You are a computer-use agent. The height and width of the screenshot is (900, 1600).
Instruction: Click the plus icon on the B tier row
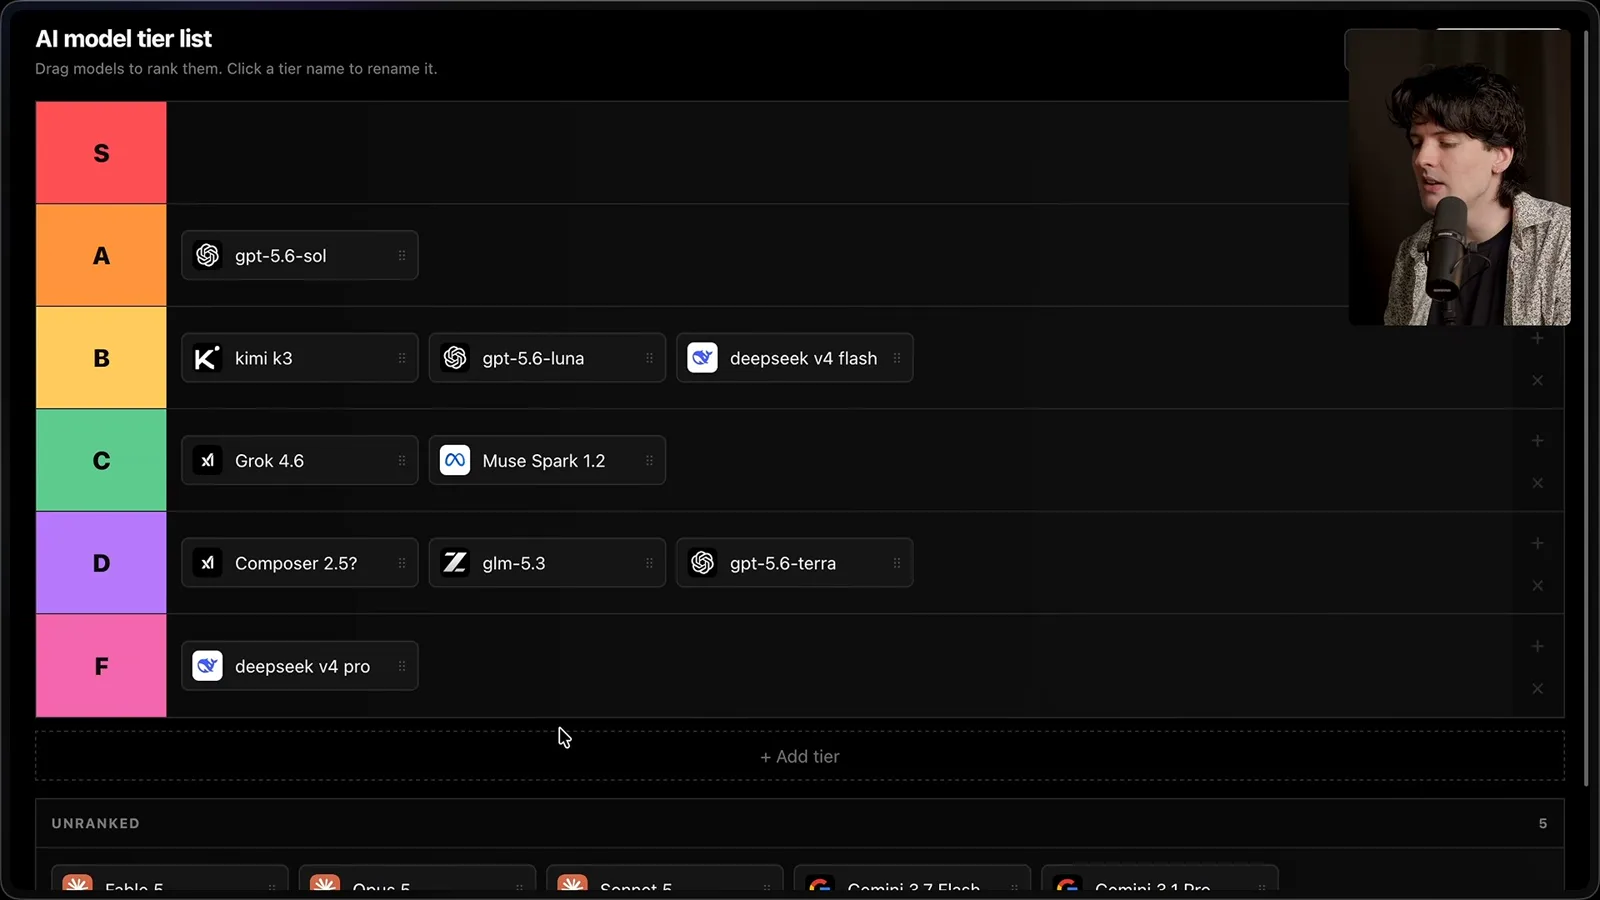1538,338
